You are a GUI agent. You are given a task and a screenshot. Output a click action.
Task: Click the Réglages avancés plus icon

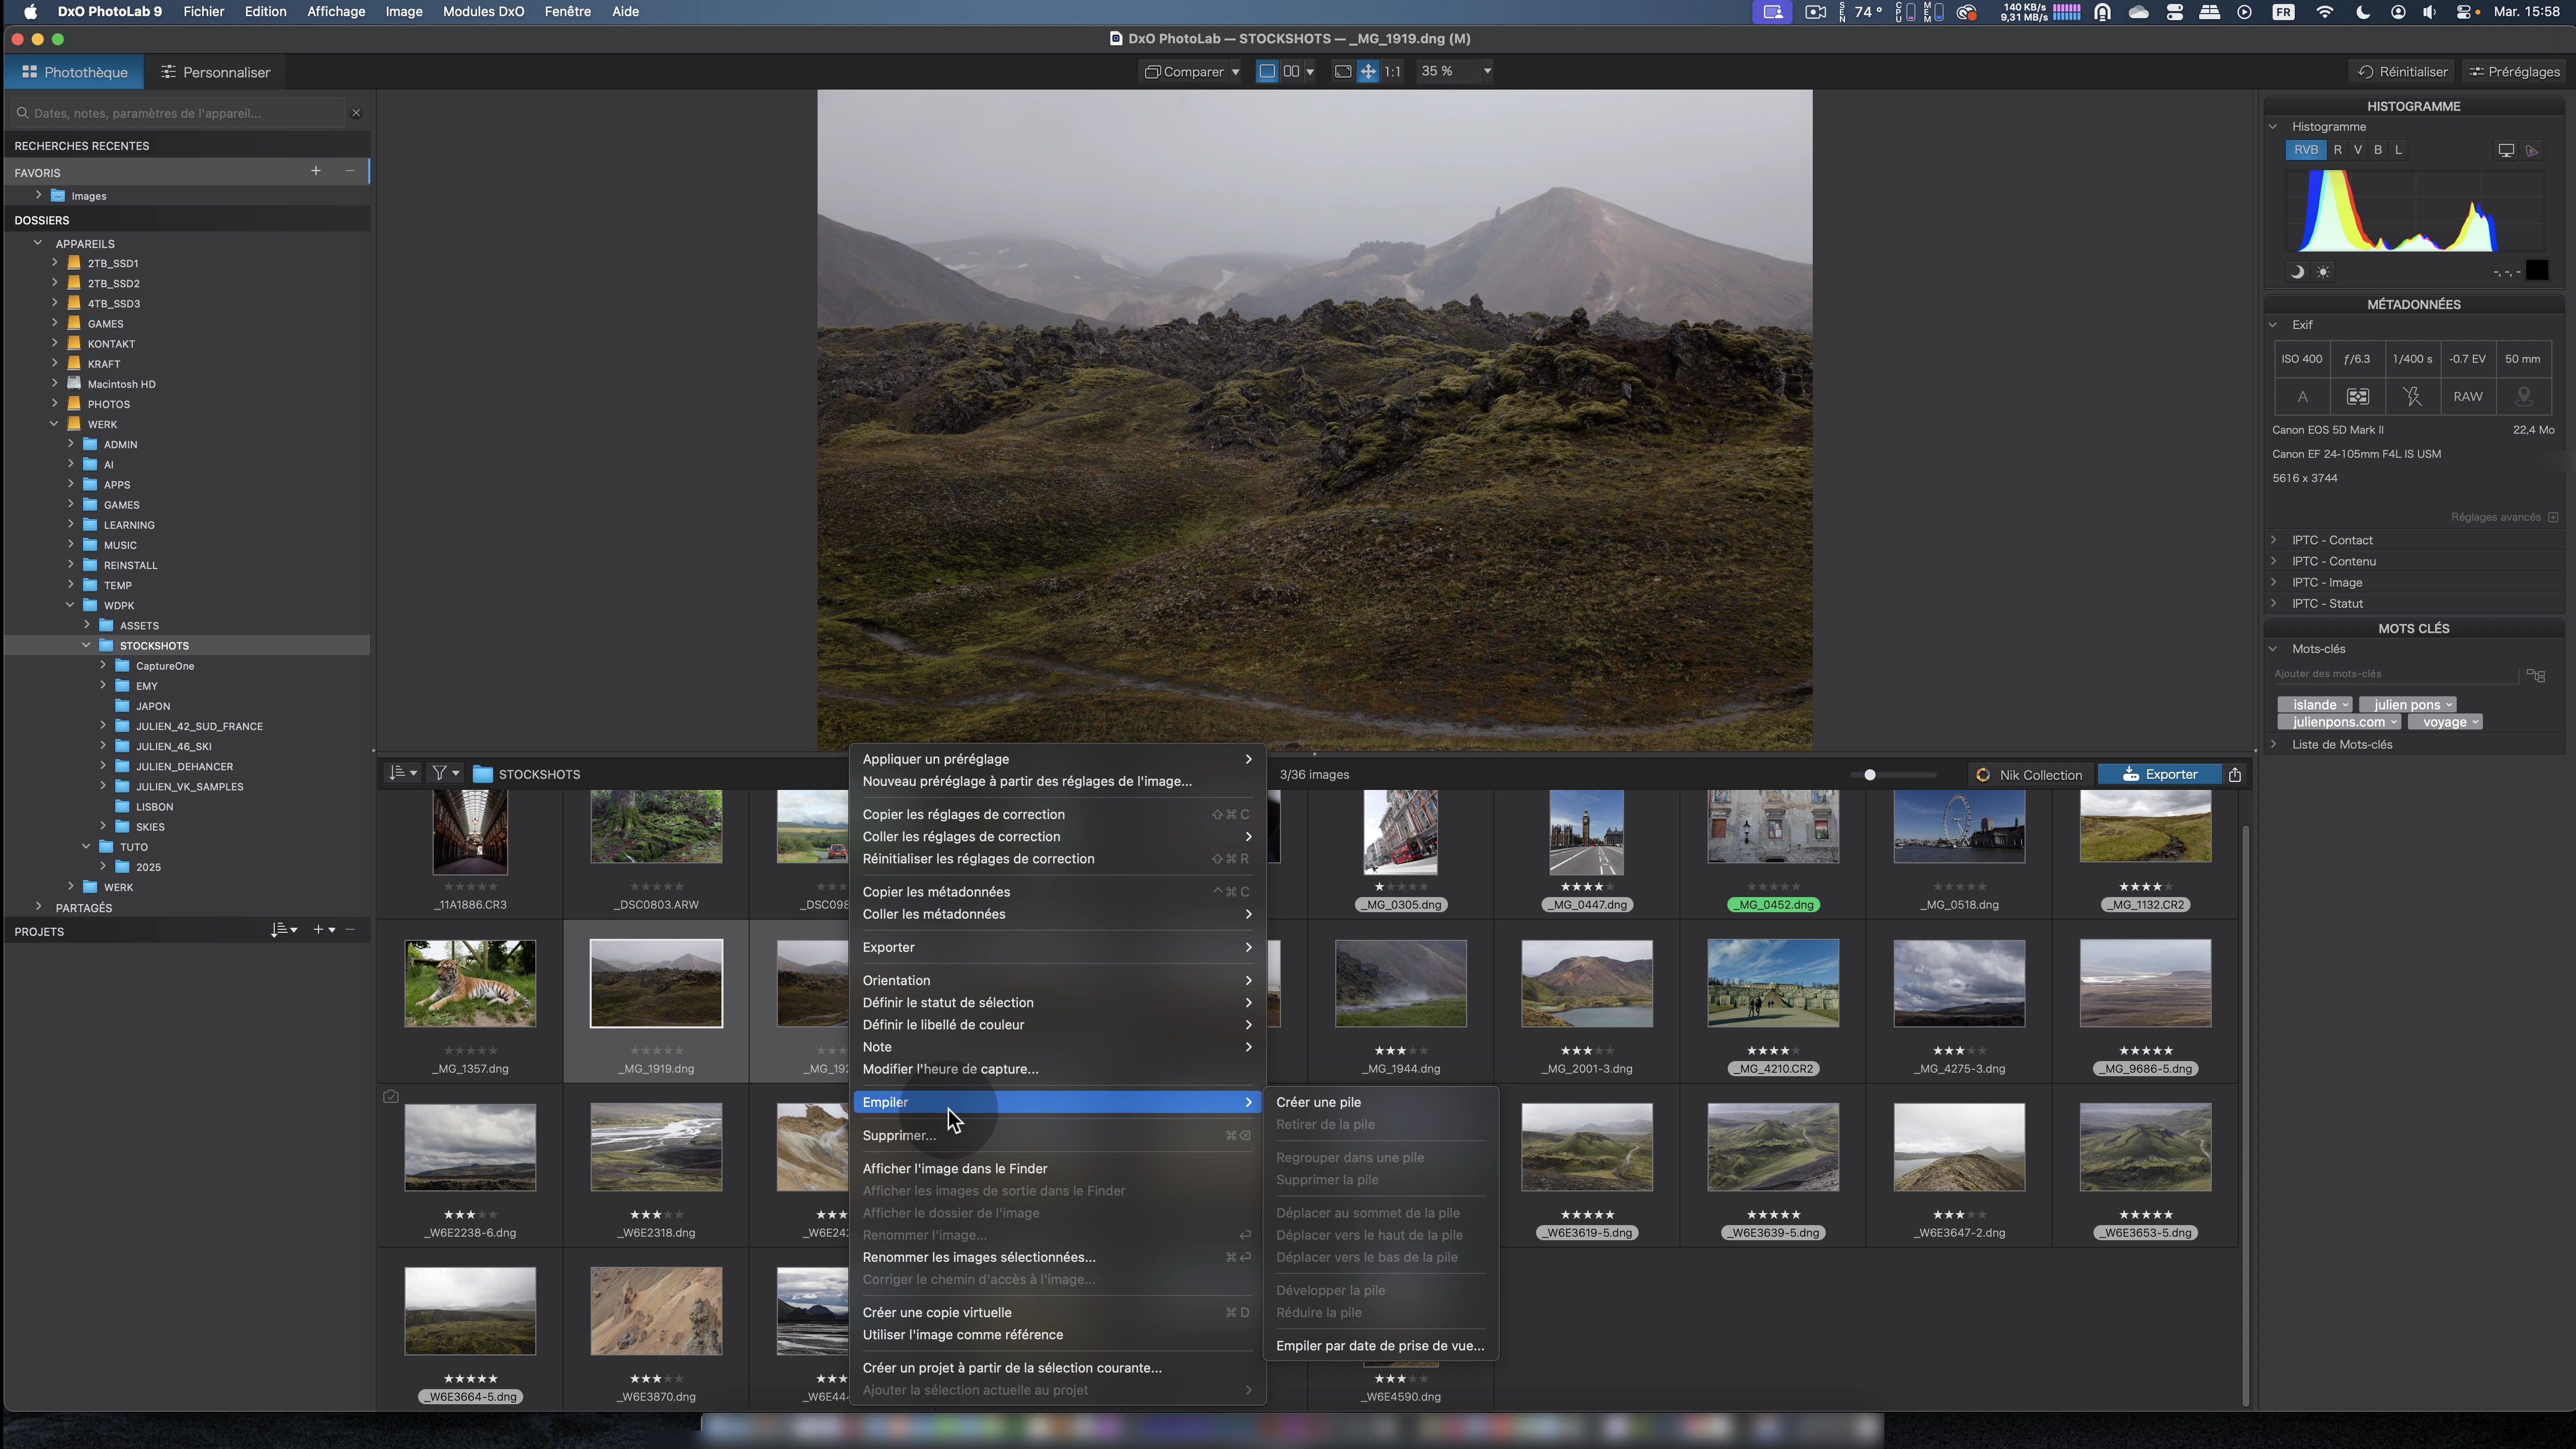2553,517
